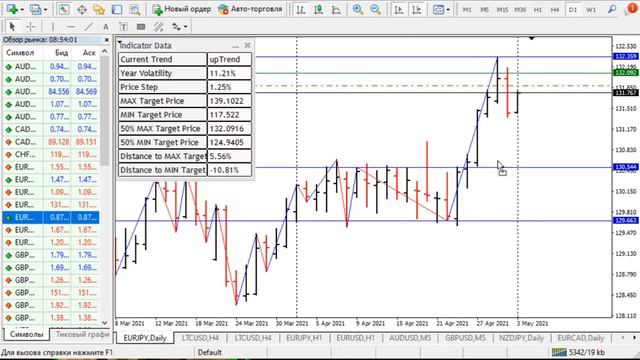Switch to line chart type
The height and width of the screenshot is (360, 640).
point(336,9)
